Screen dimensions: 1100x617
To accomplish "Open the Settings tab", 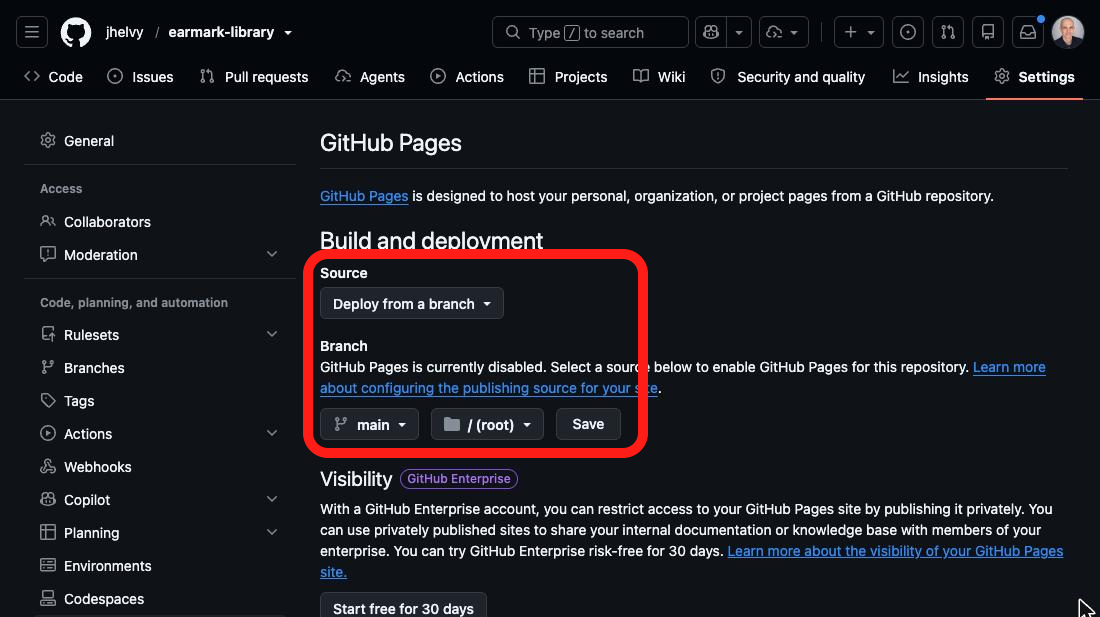I will (x=1034, y=76).
